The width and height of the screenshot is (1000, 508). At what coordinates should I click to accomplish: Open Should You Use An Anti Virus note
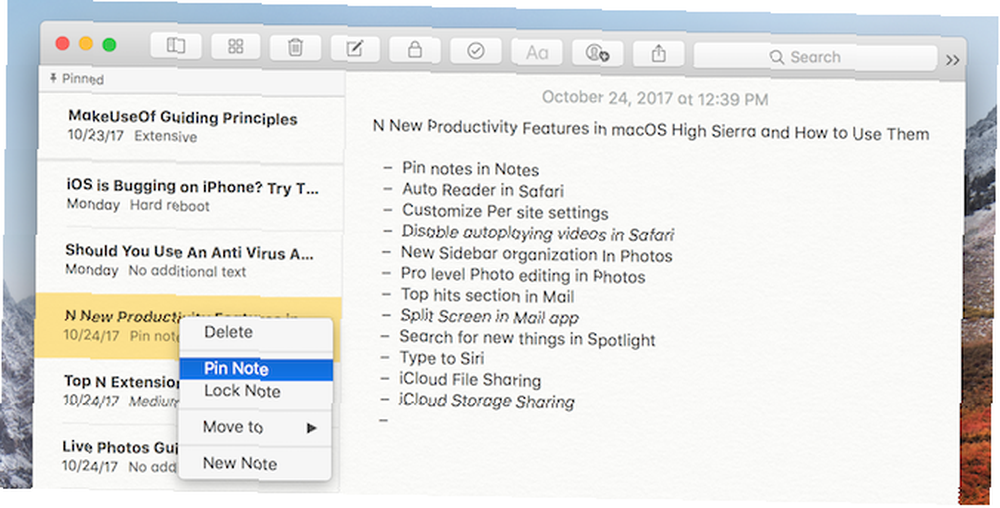[x=189, y=261]
